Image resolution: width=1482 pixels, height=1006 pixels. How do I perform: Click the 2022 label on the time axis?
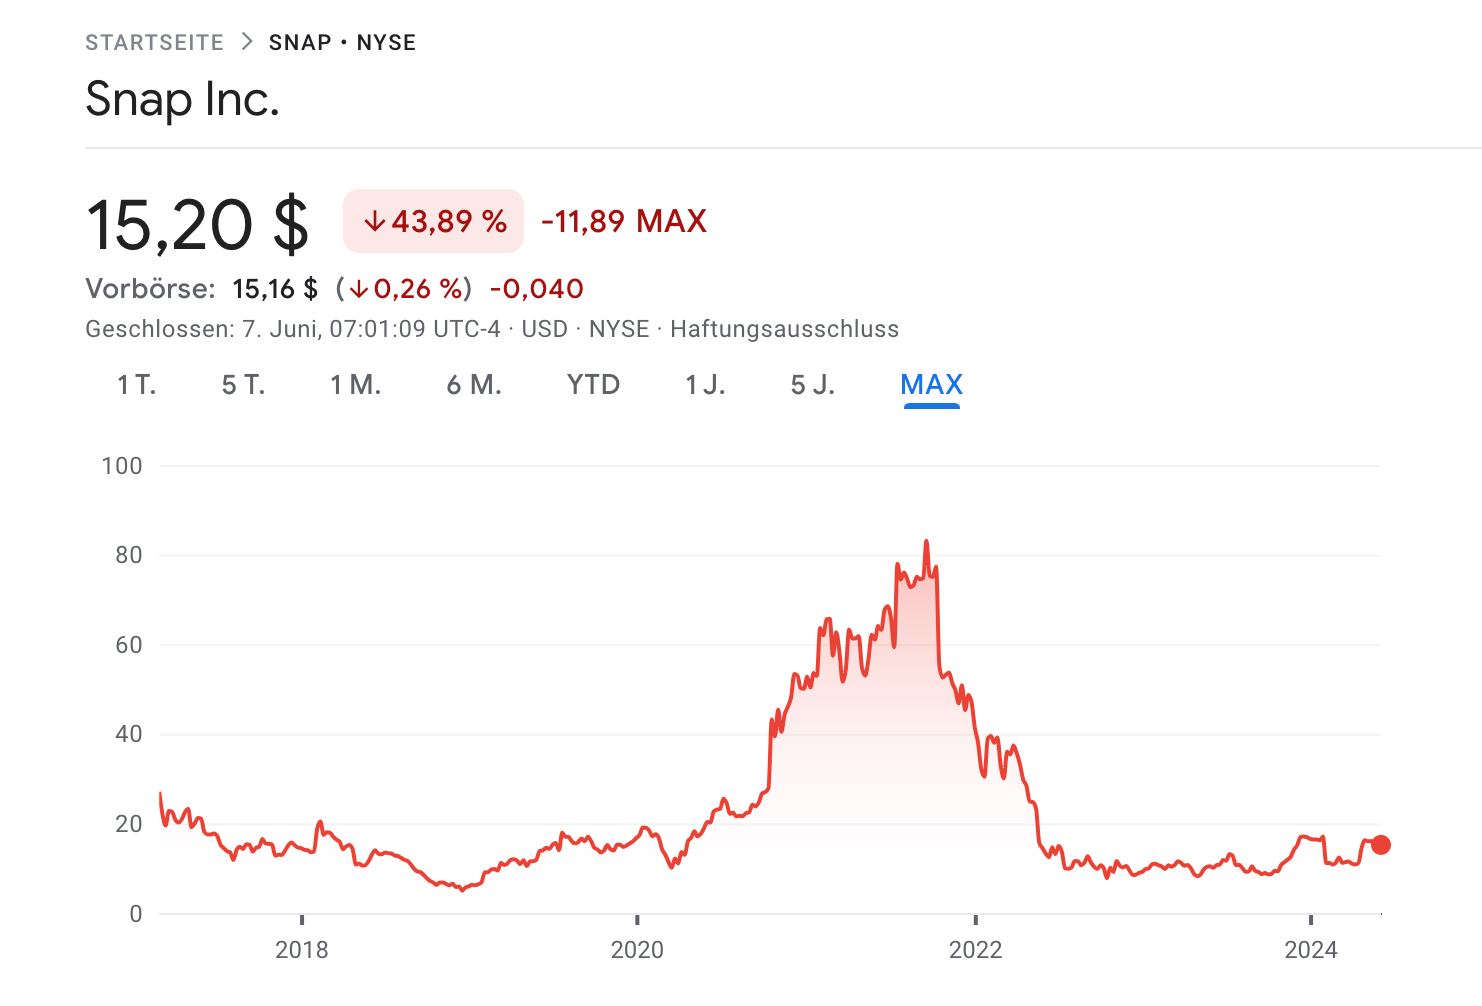tap(975, 950)
